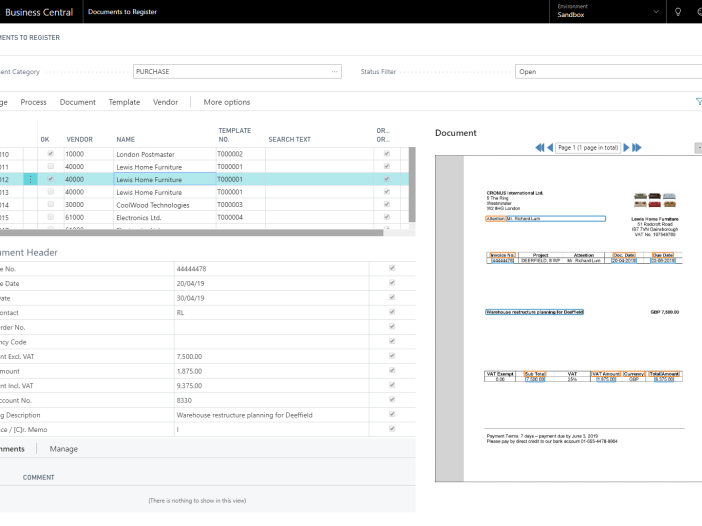The image size is (702, 526).
Task: Click the scanned invoice page preview
Action: (x=582, y=318)
